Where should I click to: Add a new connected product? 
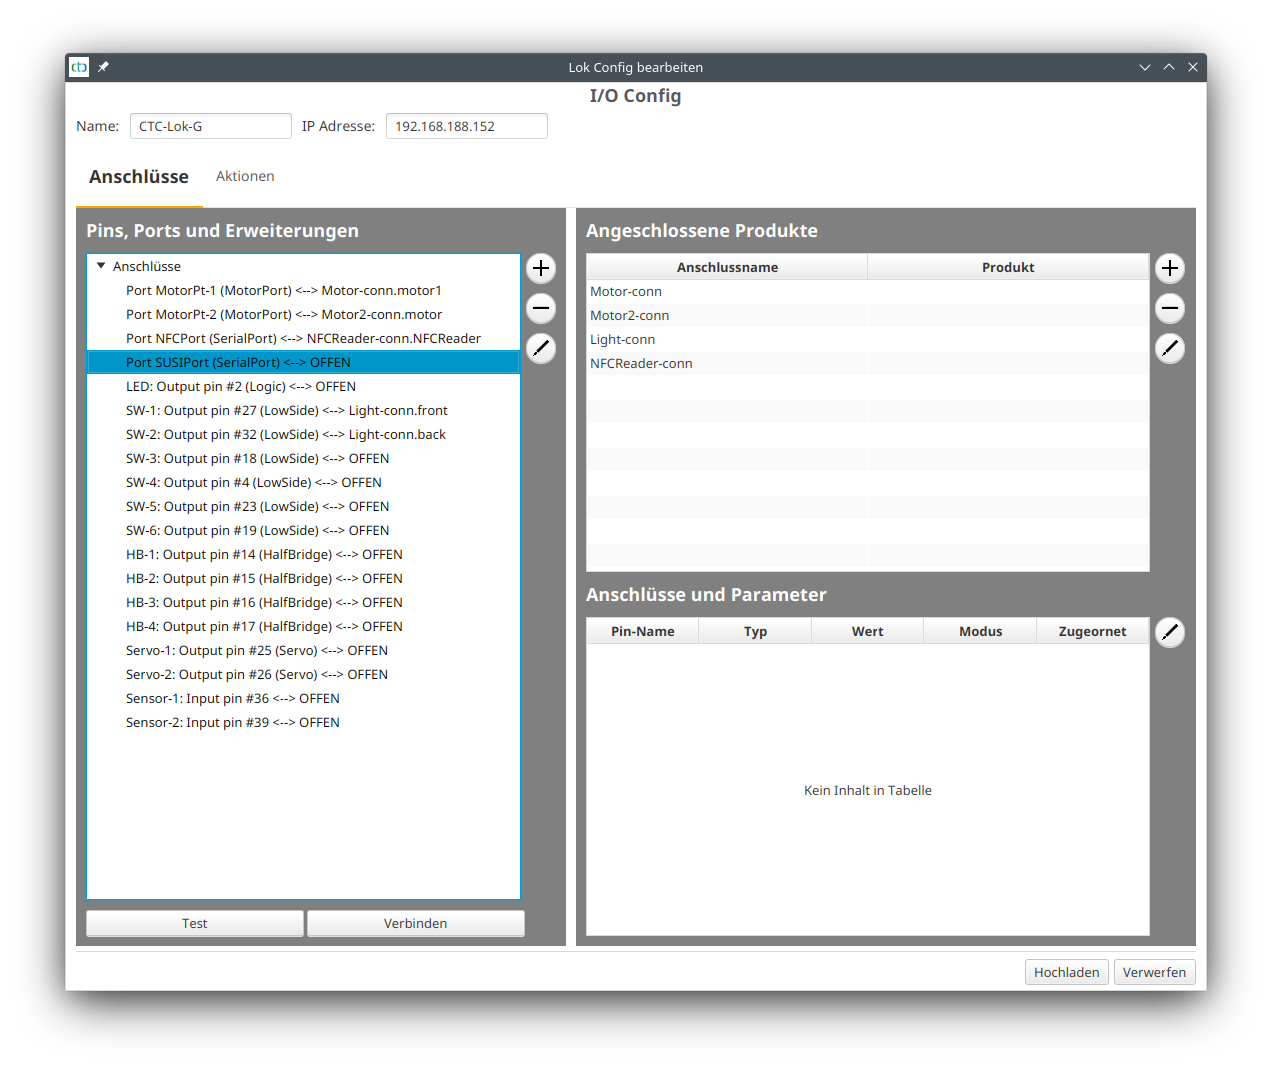click(1170, 268)
